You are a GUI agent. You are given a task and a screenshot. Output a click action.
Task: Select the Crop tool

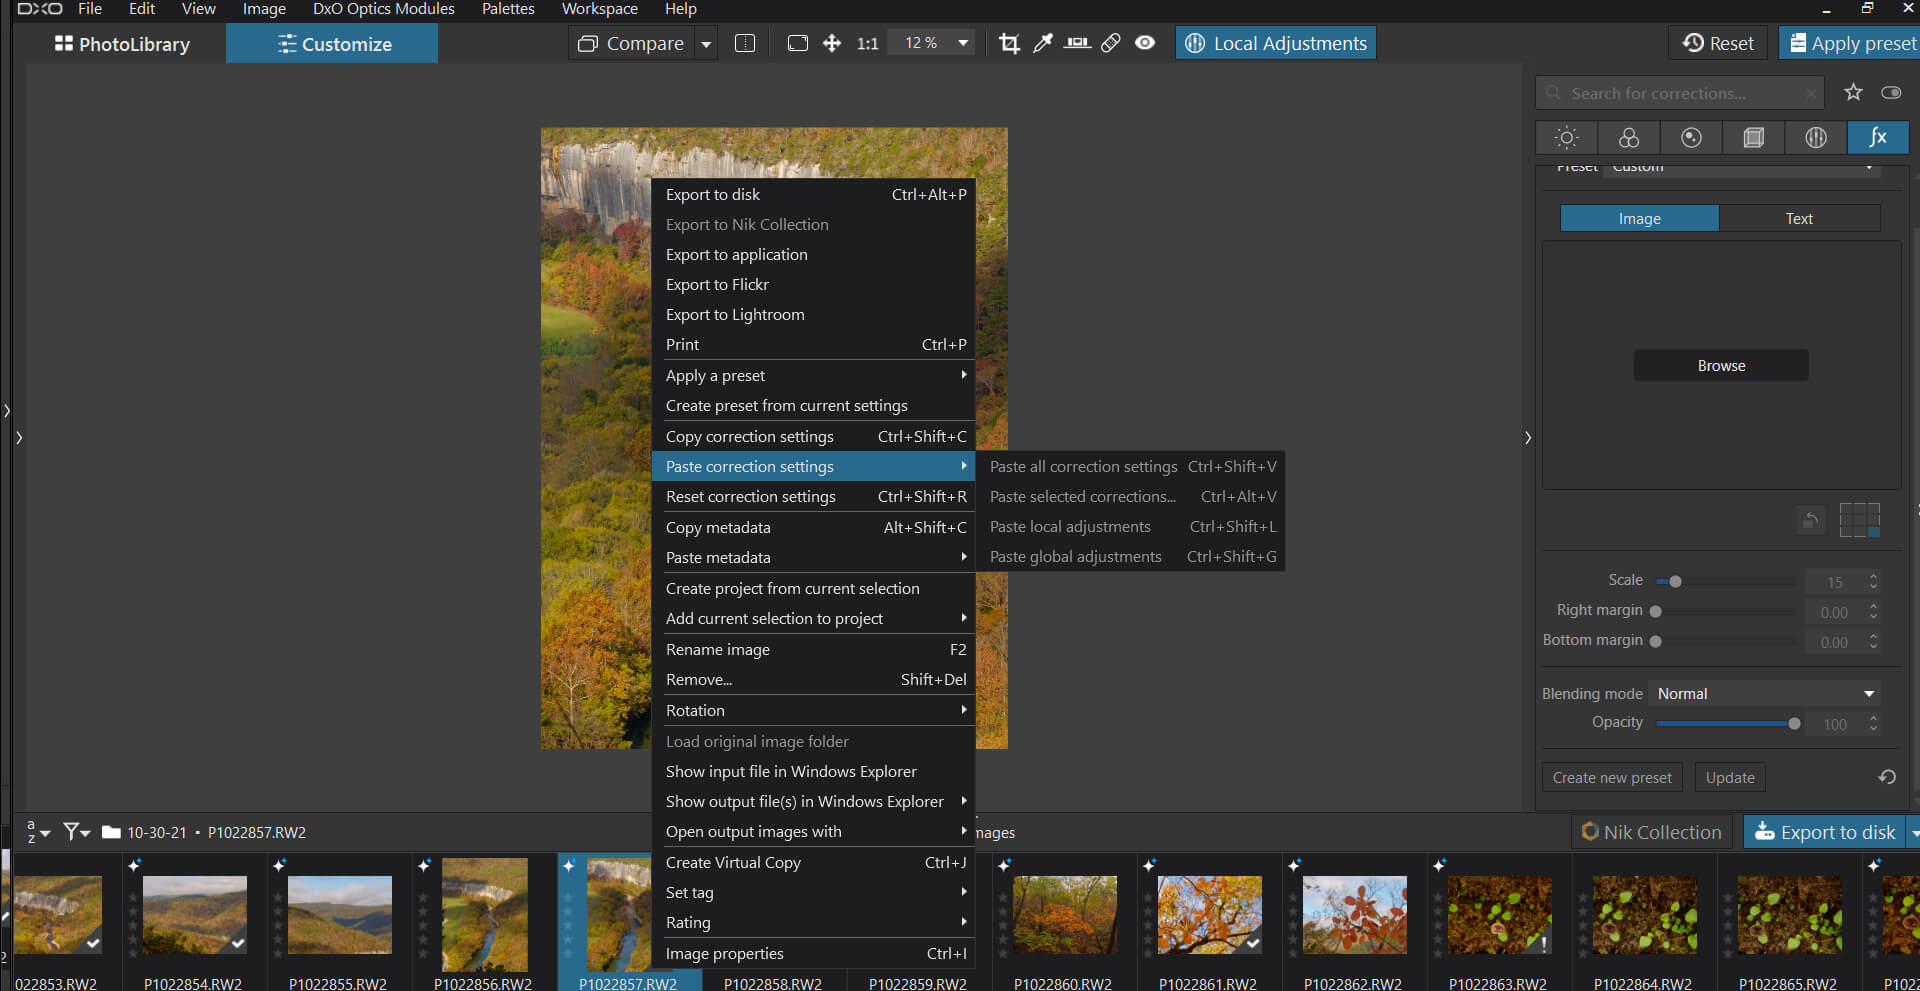point(1009,43)
